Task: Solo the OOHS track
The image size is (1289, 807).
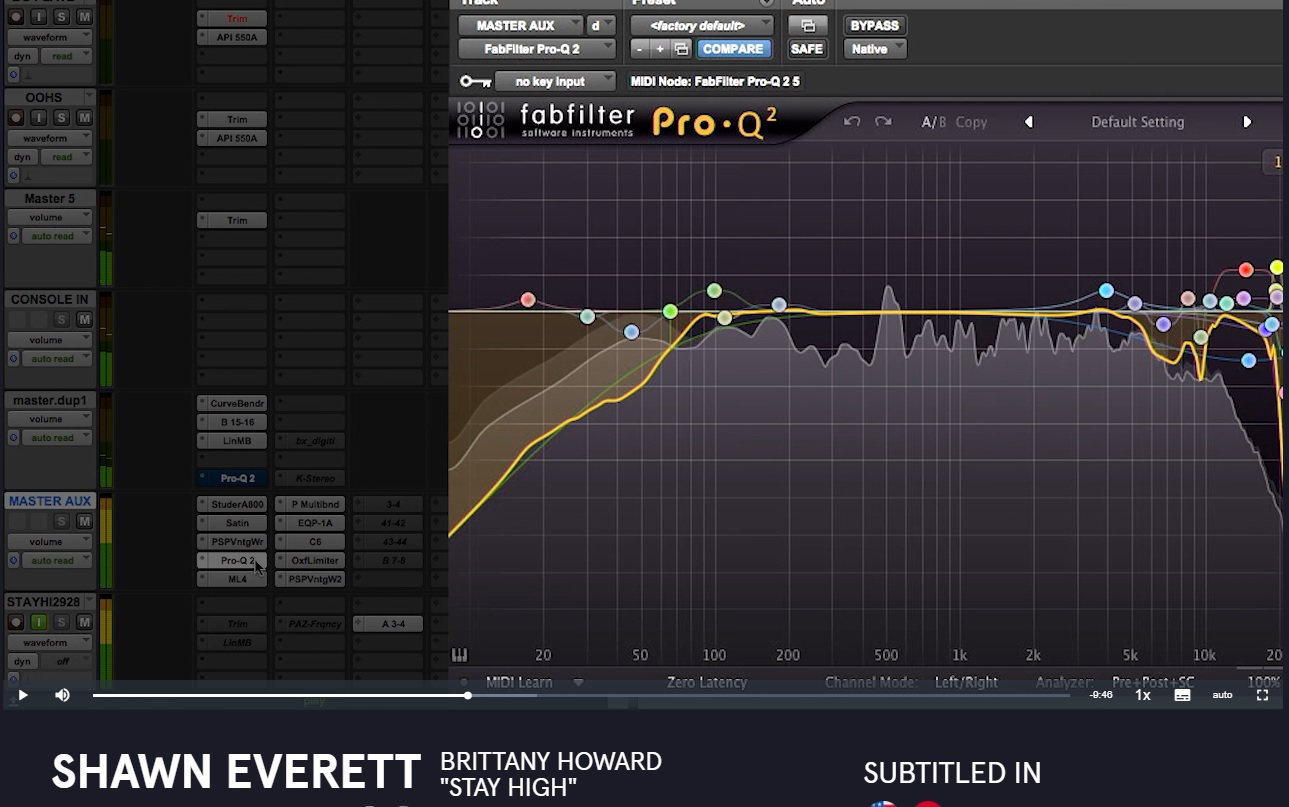Action: (x=61, y=118)
